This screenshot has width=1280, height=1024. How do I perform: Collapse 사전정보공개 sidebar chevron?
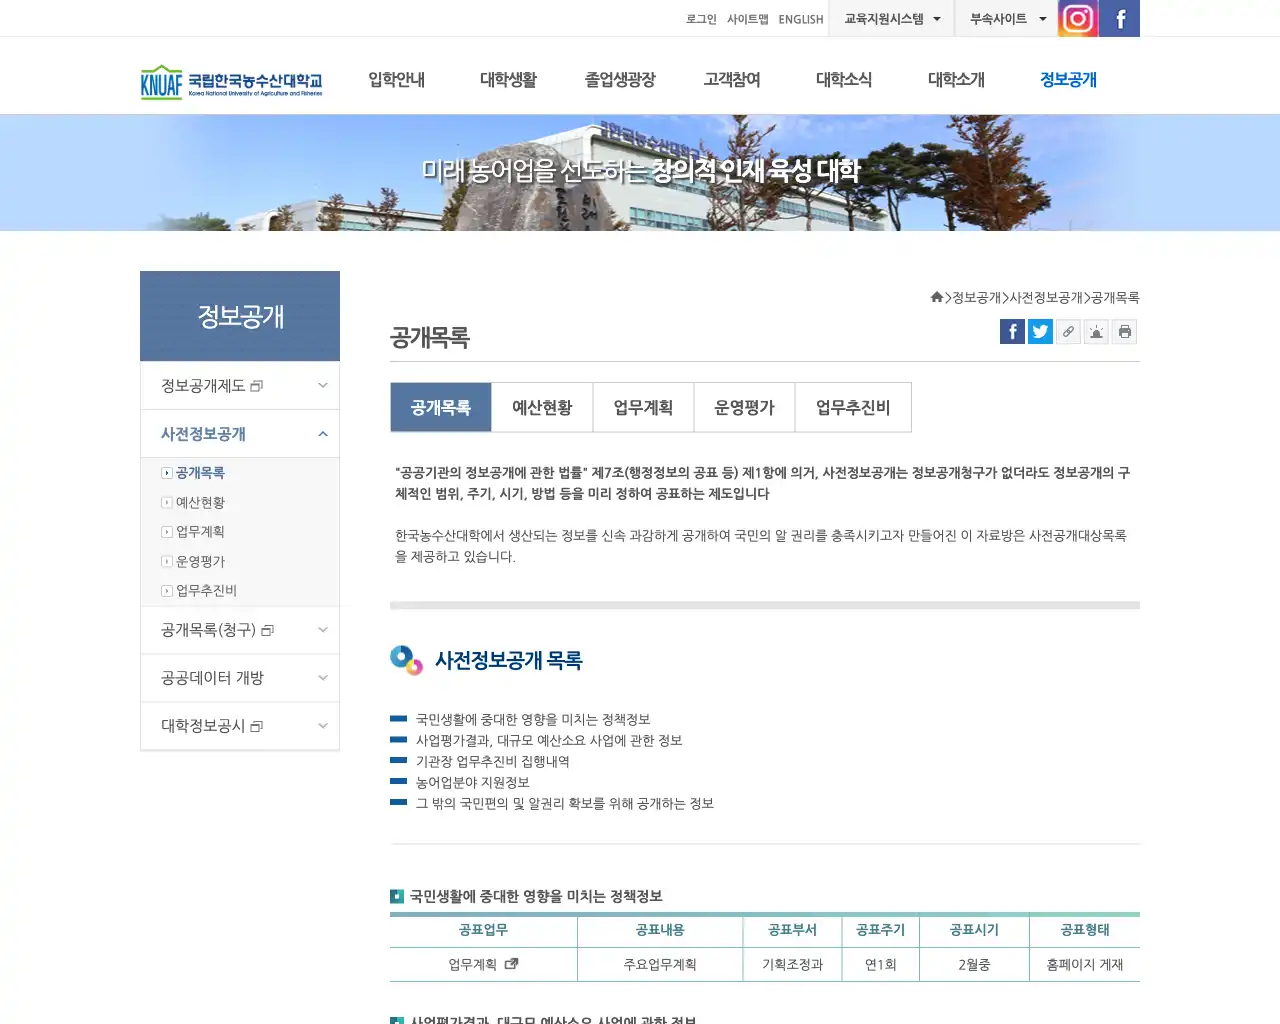pos(322,434)
